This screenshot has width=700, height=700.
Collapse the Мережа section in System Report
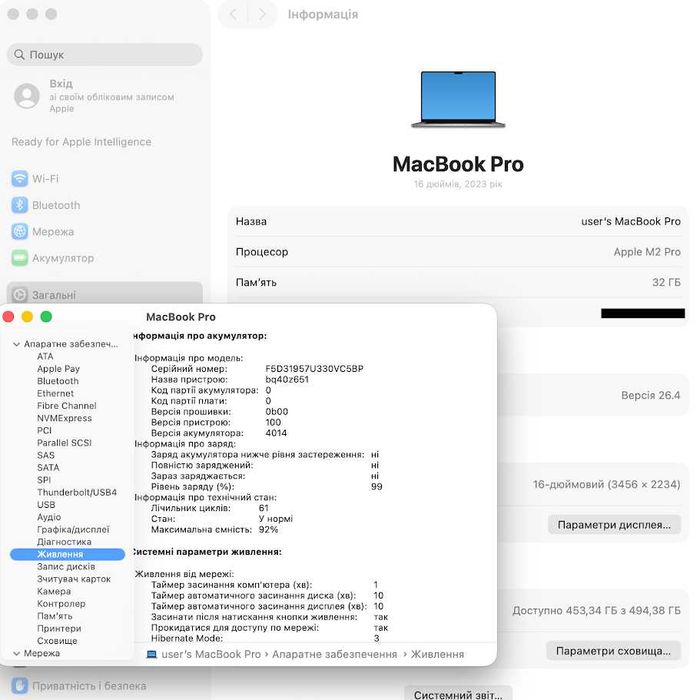(17, 653)
